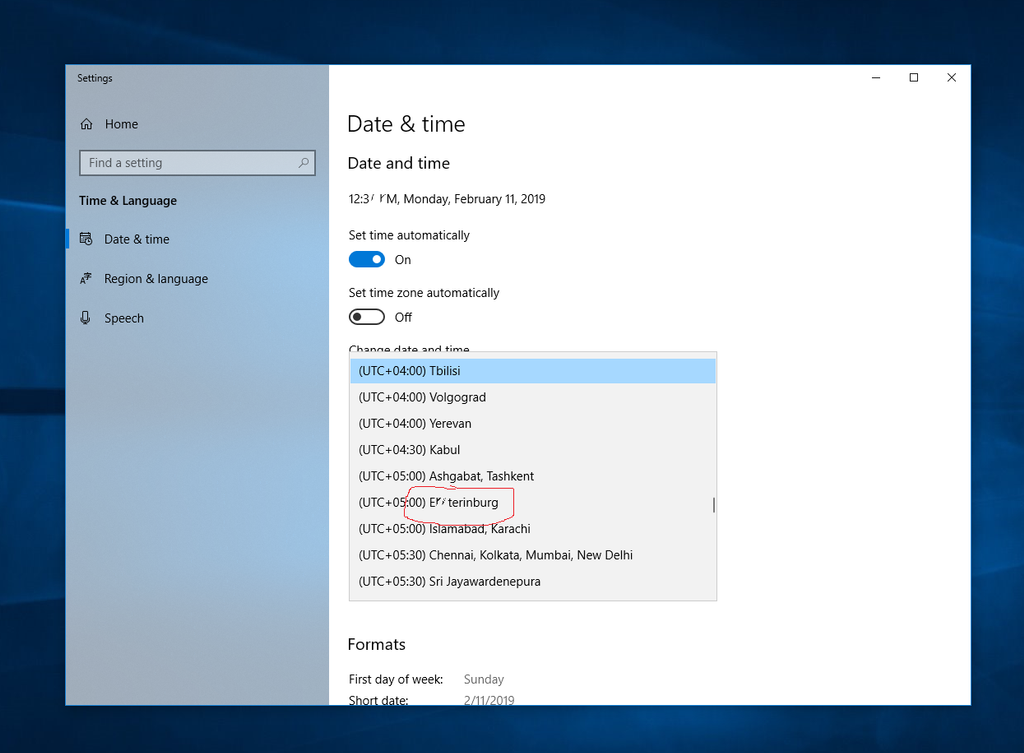Pick (UTC+04:00) Yerevan time zone
The height and width of the screenshot is (753, 1024).
532,424
